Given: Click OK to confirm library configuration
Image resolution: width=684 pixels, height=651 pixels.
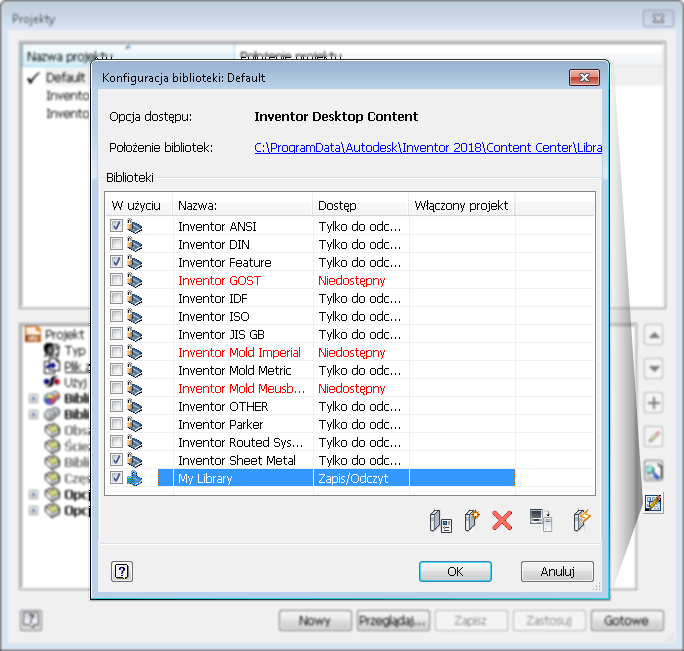Looking at the screenshot, I should pos(455,572).
